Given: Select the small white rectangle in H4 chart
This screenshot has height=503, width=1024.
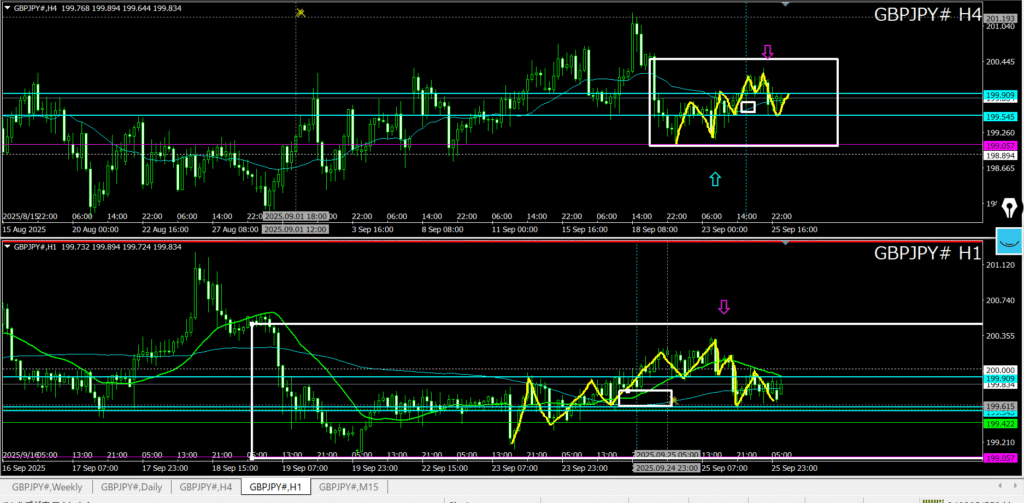Looking at the screenshot, I should (x=747, y=107).
